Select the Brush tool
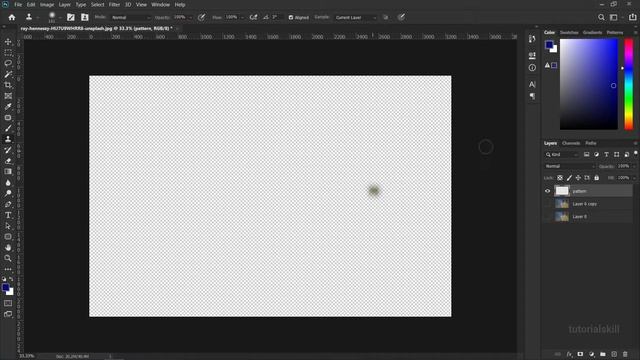This screenshot has height=360, width=640. coord(8,128)
